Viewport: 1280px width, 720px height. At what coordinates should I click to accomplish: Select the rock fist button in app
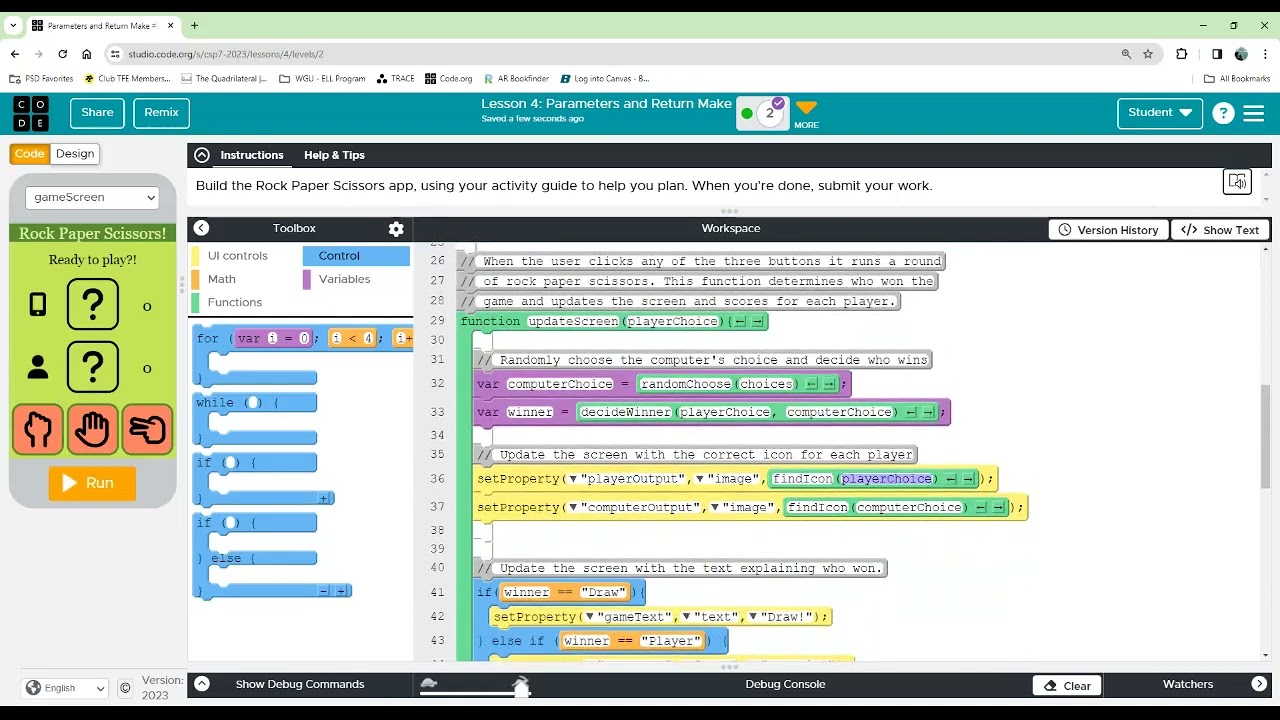coord(38,430)
